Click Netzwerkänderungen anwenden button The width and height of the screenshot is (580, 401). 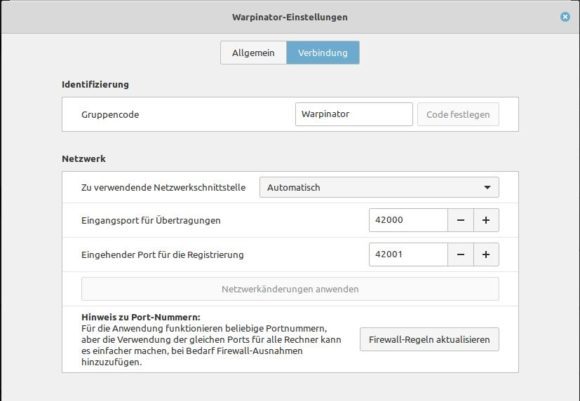click(x=290, y=289)
